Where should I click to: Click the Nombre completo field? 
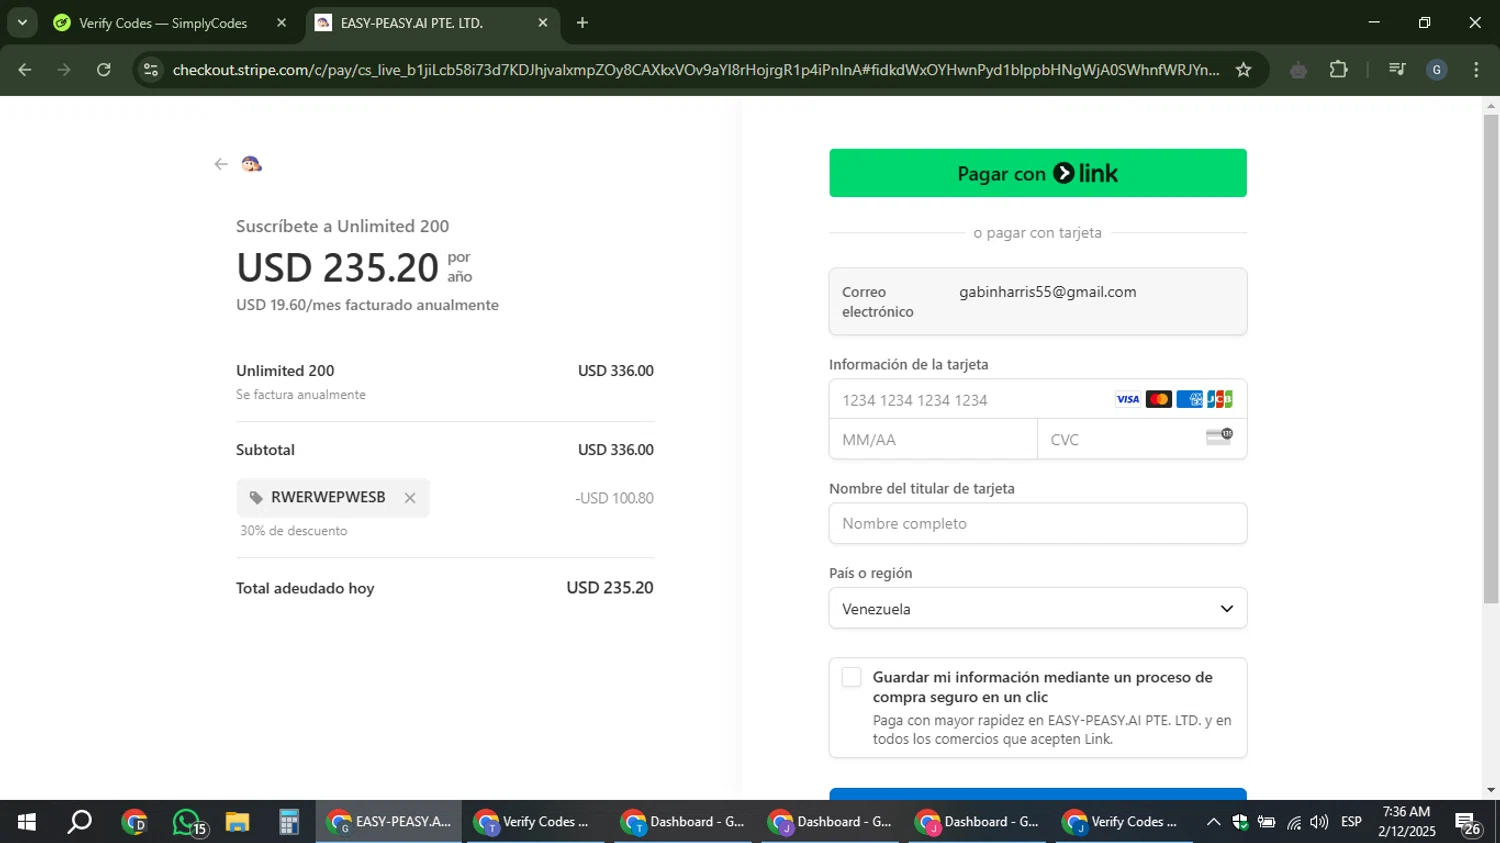[1037, 524]
